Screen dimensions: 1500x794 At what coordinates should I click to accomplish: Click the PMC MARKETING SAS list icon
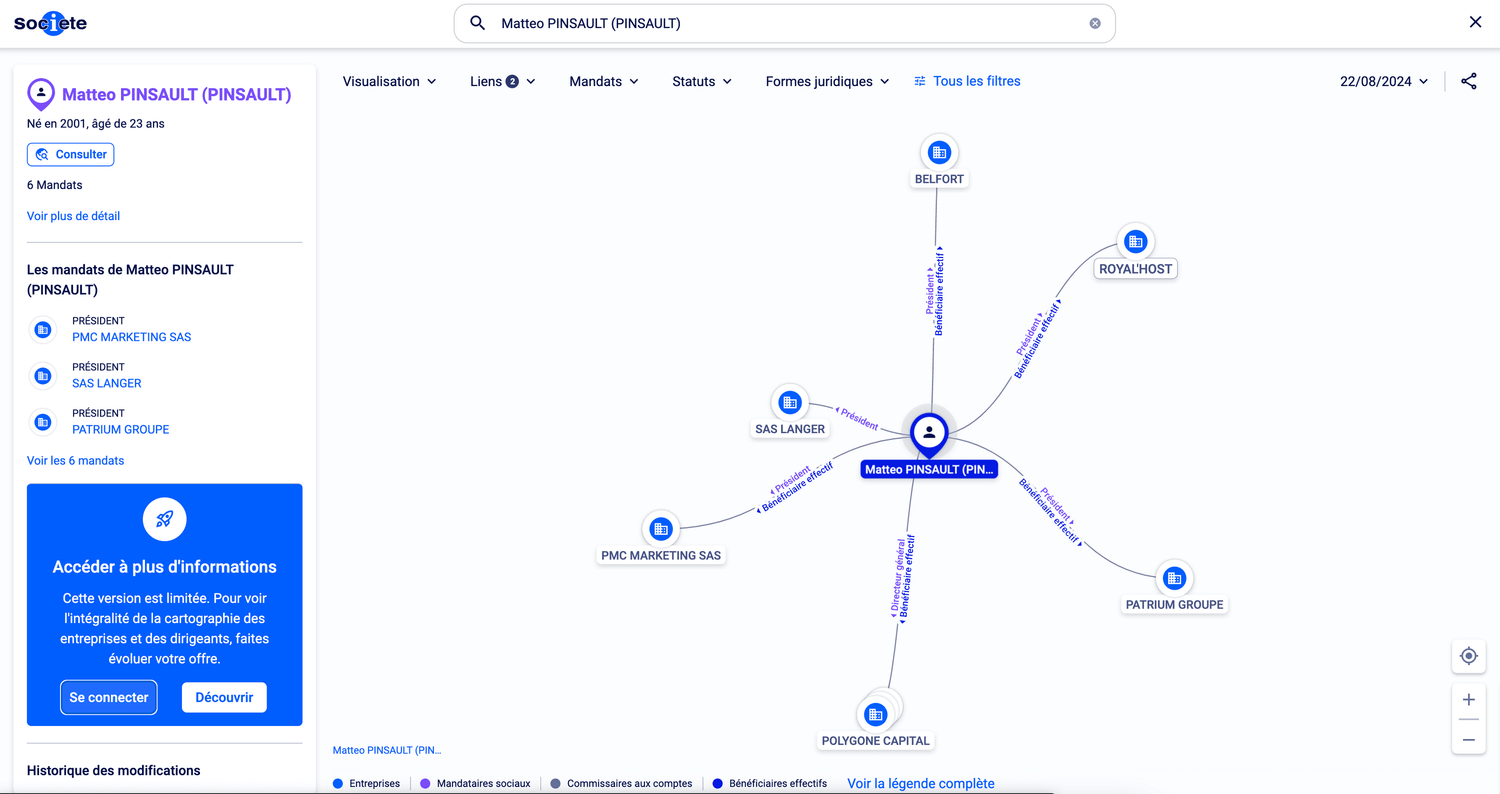[43, 329]
